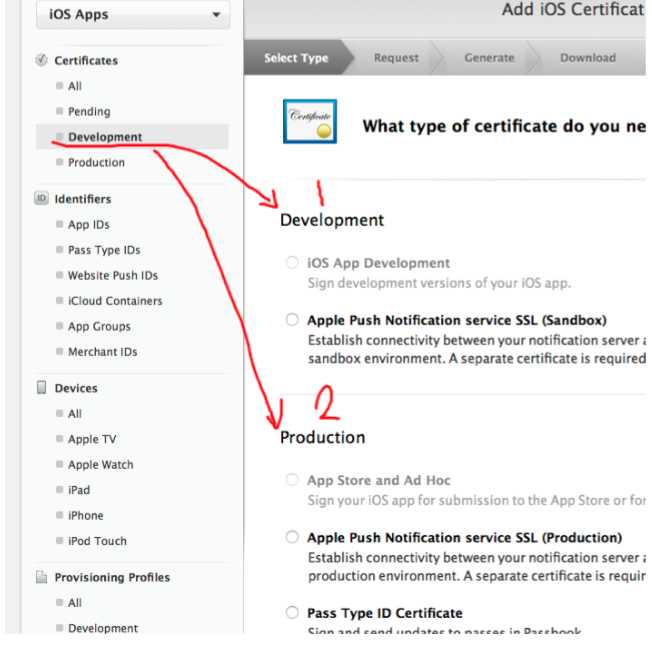Image resolution: width=652 pixels, height=654 pixels.
Task: Show iPod Touch devices
Action: tap(97, 541)
